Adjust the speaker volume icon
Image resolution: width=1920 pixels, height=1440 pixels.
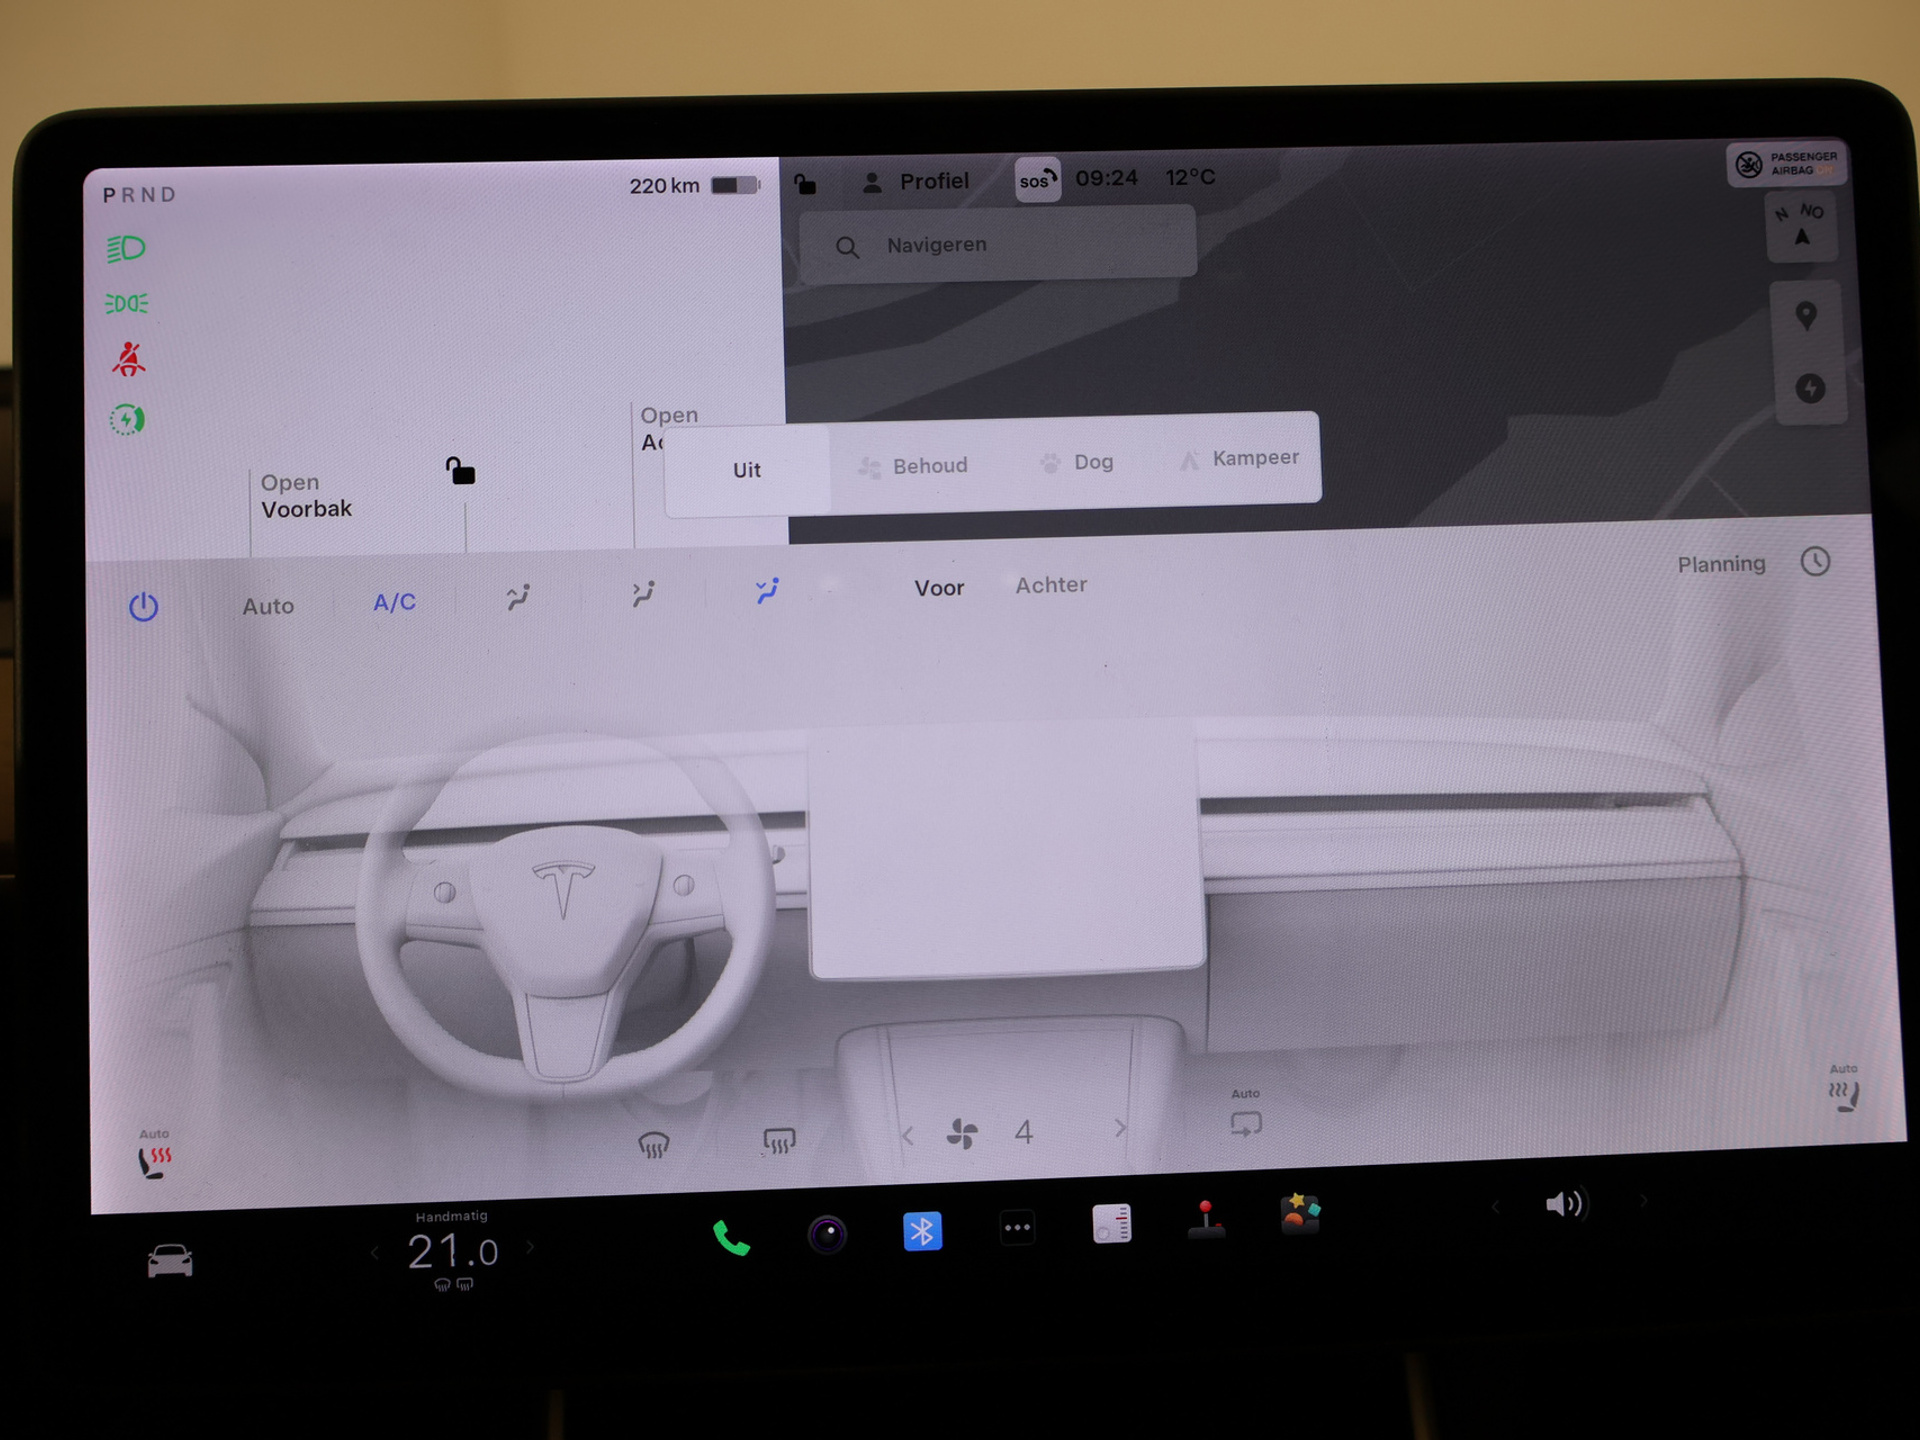pos(1564,1204)
